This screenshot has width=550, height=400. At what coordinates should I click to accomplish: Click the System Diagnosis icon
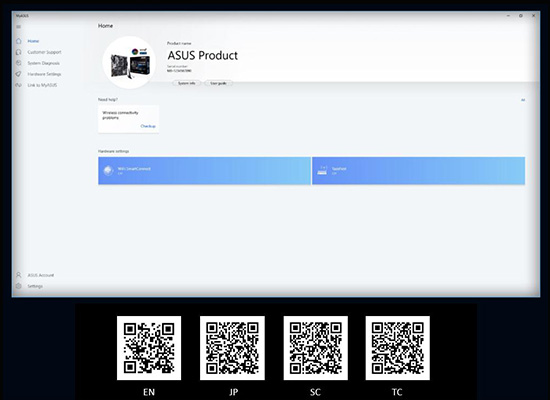point(19,63)
